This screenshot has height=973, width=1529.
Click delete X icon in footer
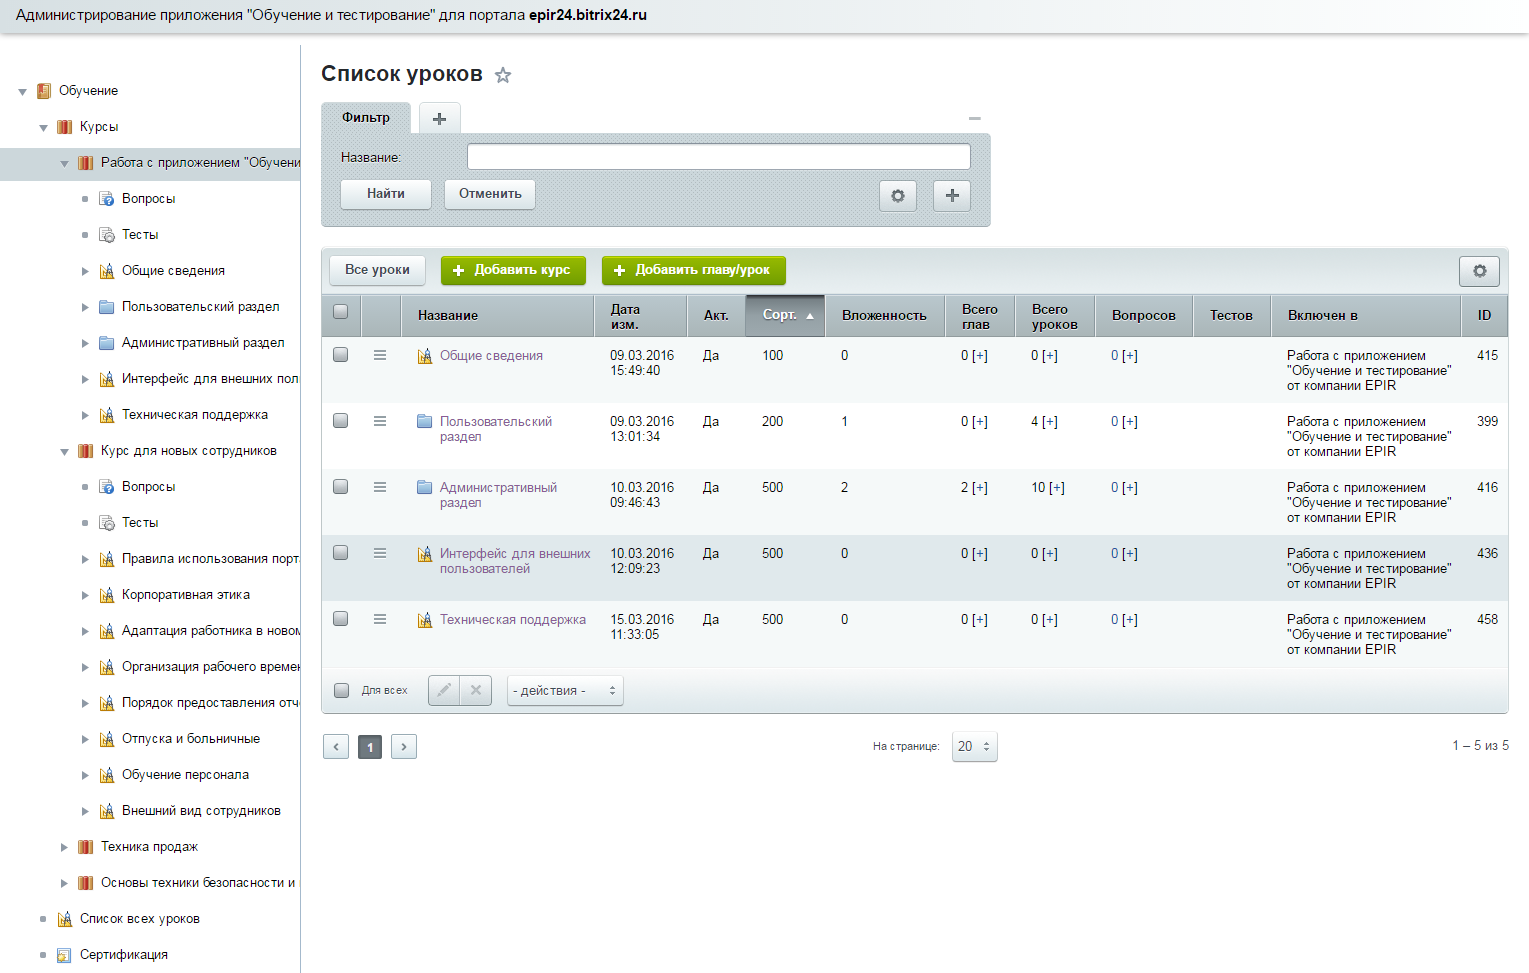coord(476,690)
